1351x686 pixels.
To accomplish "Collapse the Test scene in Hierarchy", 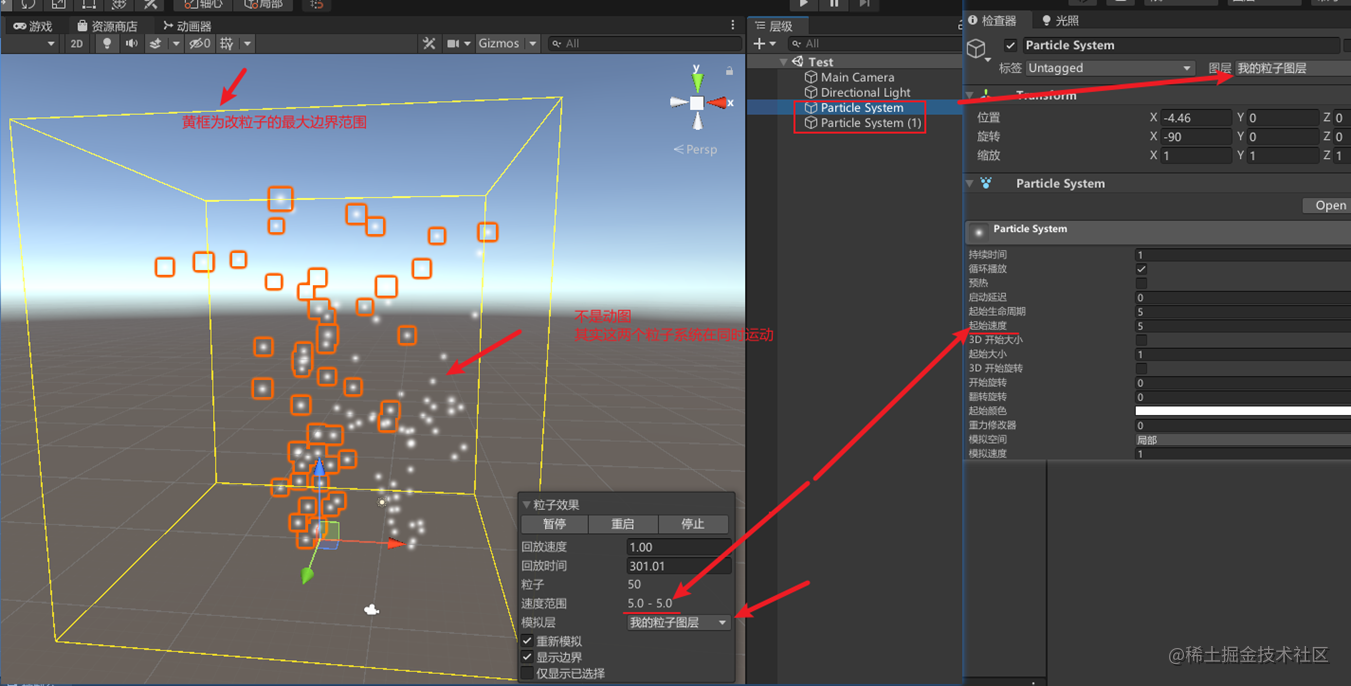I will [x=783, y=62].
